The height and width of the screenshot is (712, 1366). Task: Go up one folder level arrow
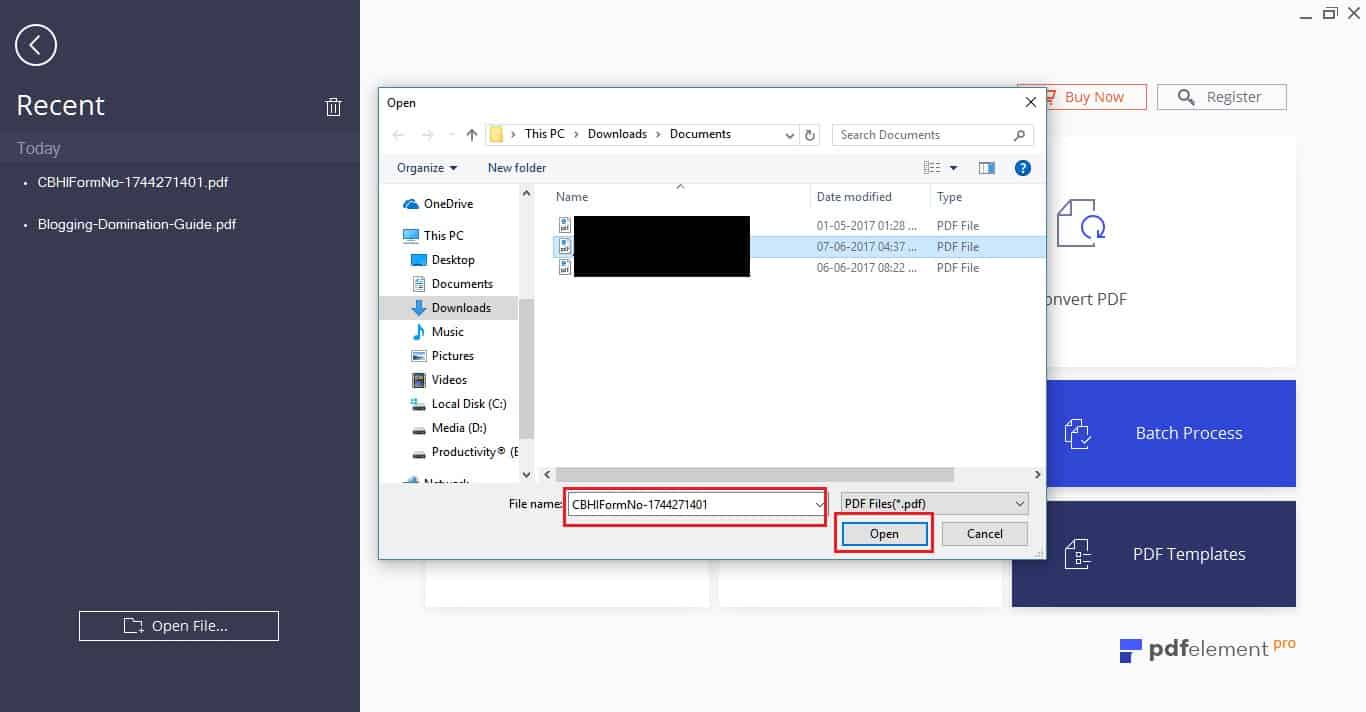(472, 135)
